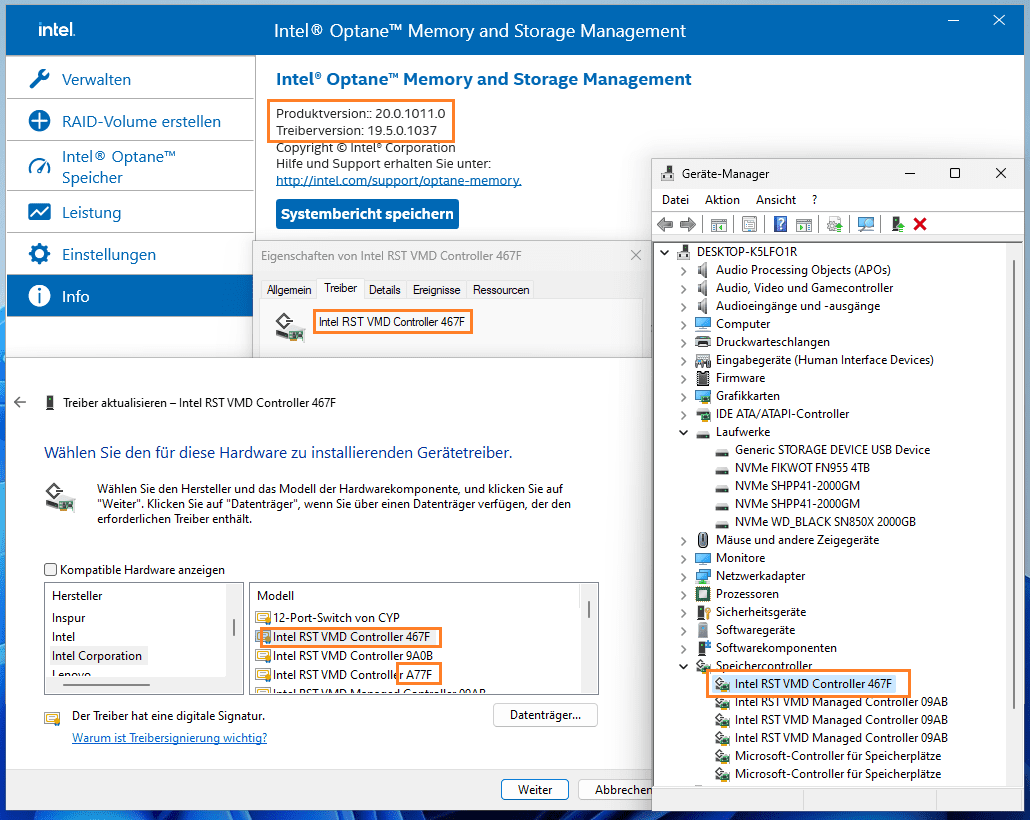The height and width of the screenshot is (820, 1030).
Task: Click the Datenträger... button
Action: click(x=545, y=715)
